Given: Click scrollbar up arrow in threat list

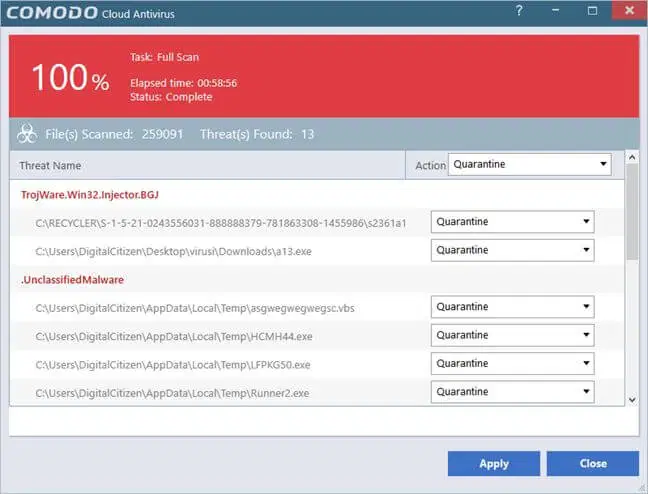Looking at the screenshot, I should pyautogui.click(x=632, y=157).
